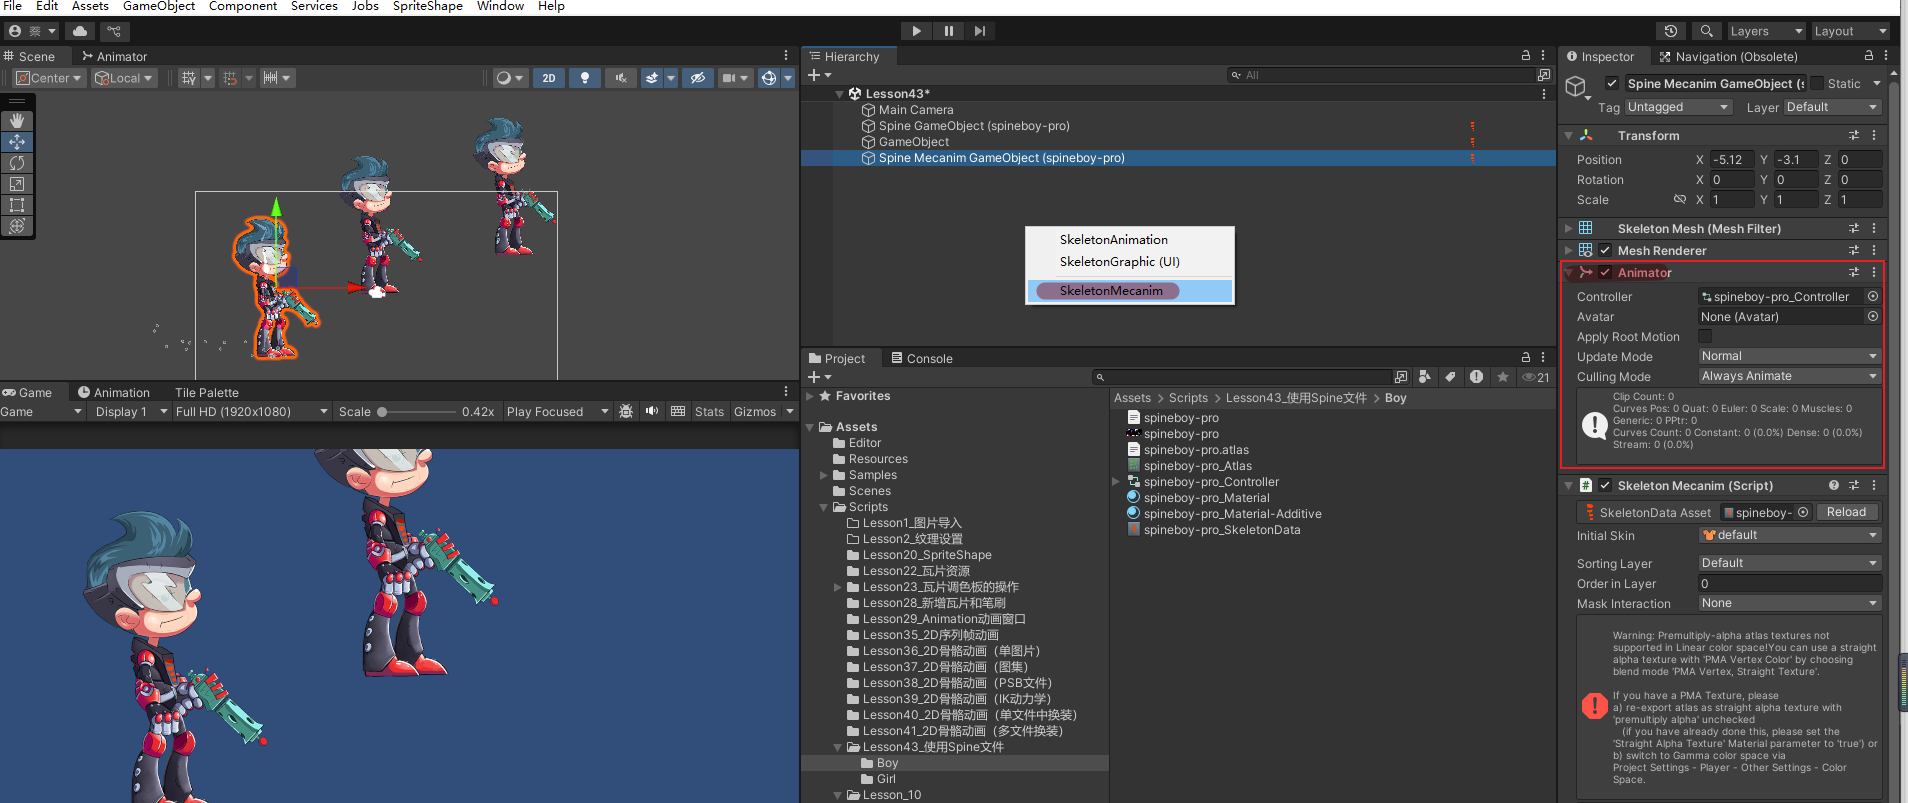1908x803 pixels.
Task: Toggle scene audio mute icon
Action: (x=621, y=78)
